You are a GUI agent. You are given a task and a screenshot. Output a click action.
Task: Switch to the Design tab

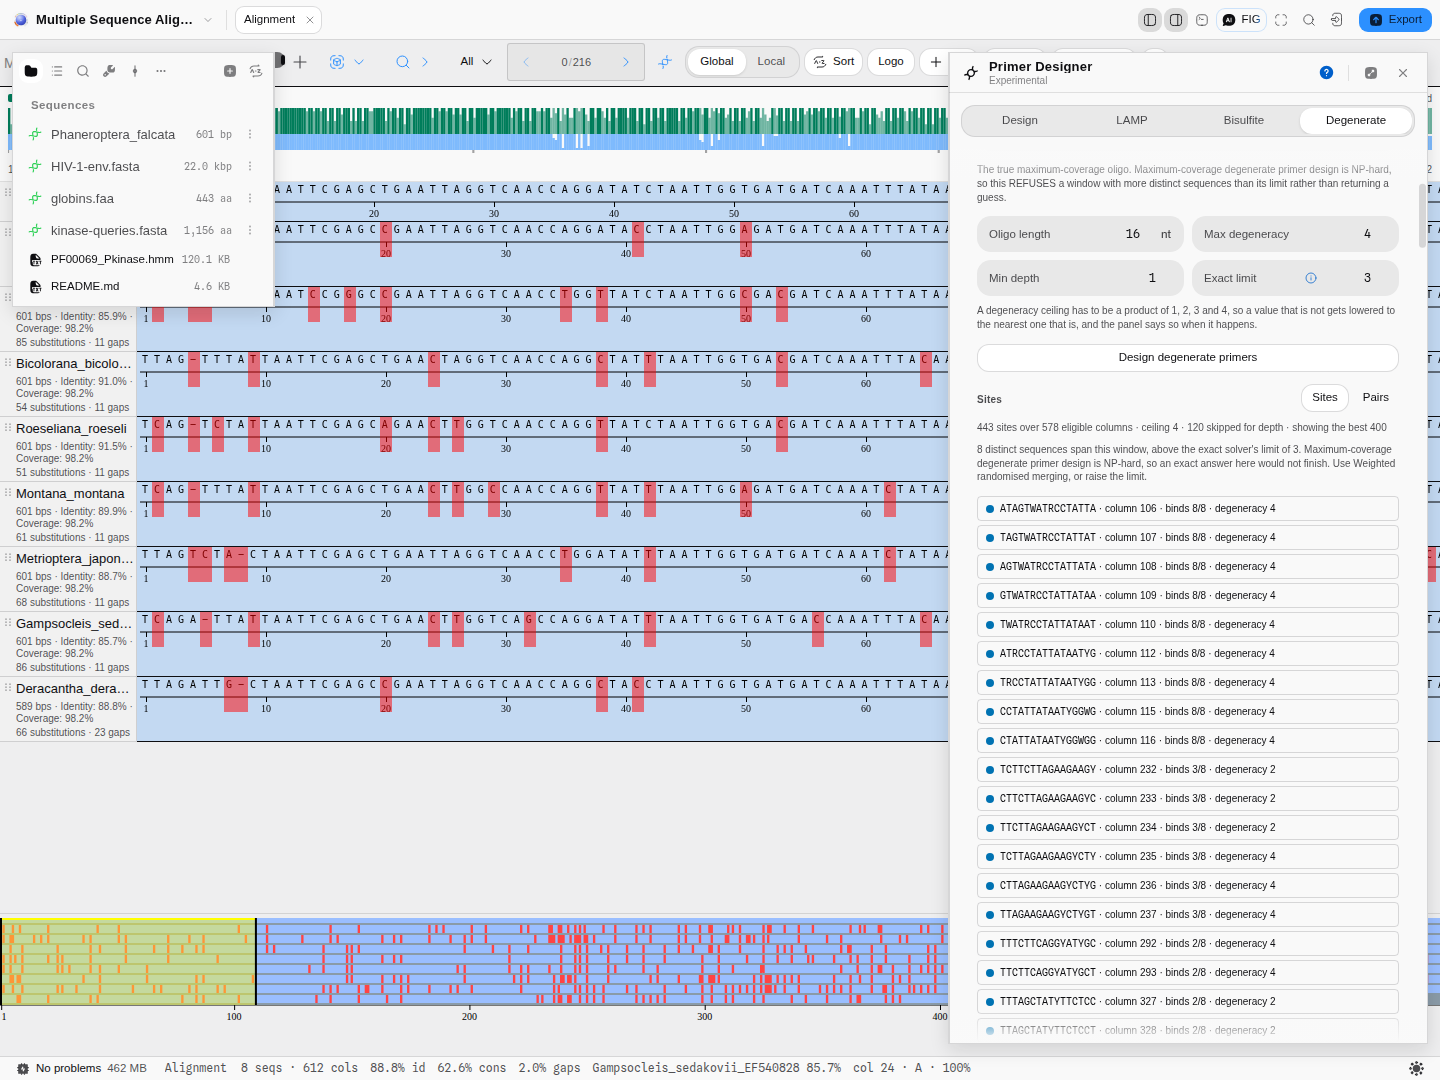coord(1020,121)
